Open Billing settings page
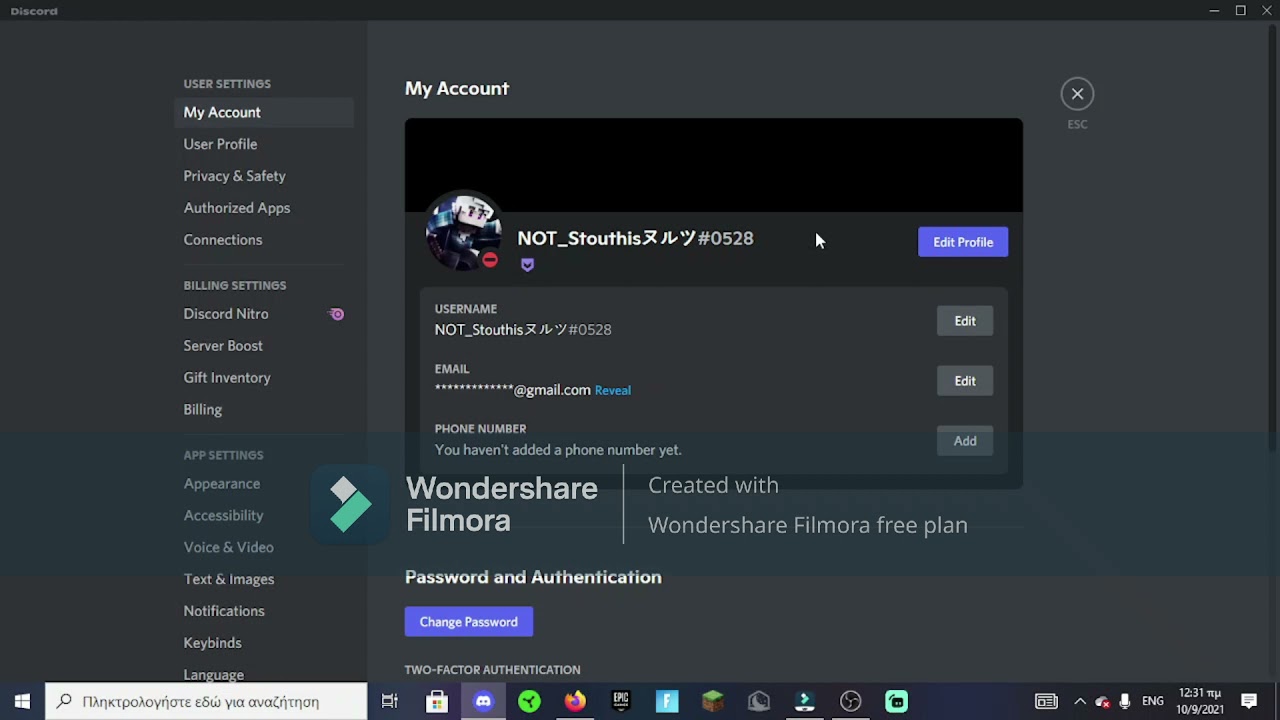 click(x=264, y=410)
